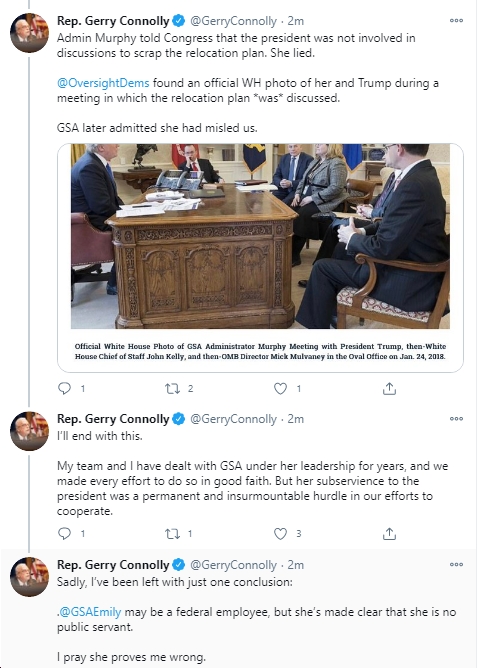Like the tweet about Admin Murphy lying

280,389
